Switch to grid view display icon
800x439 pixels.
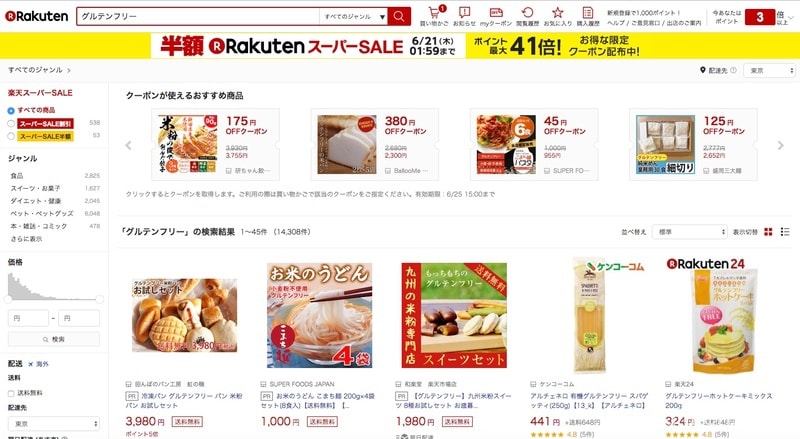click(x=768, y=232)
